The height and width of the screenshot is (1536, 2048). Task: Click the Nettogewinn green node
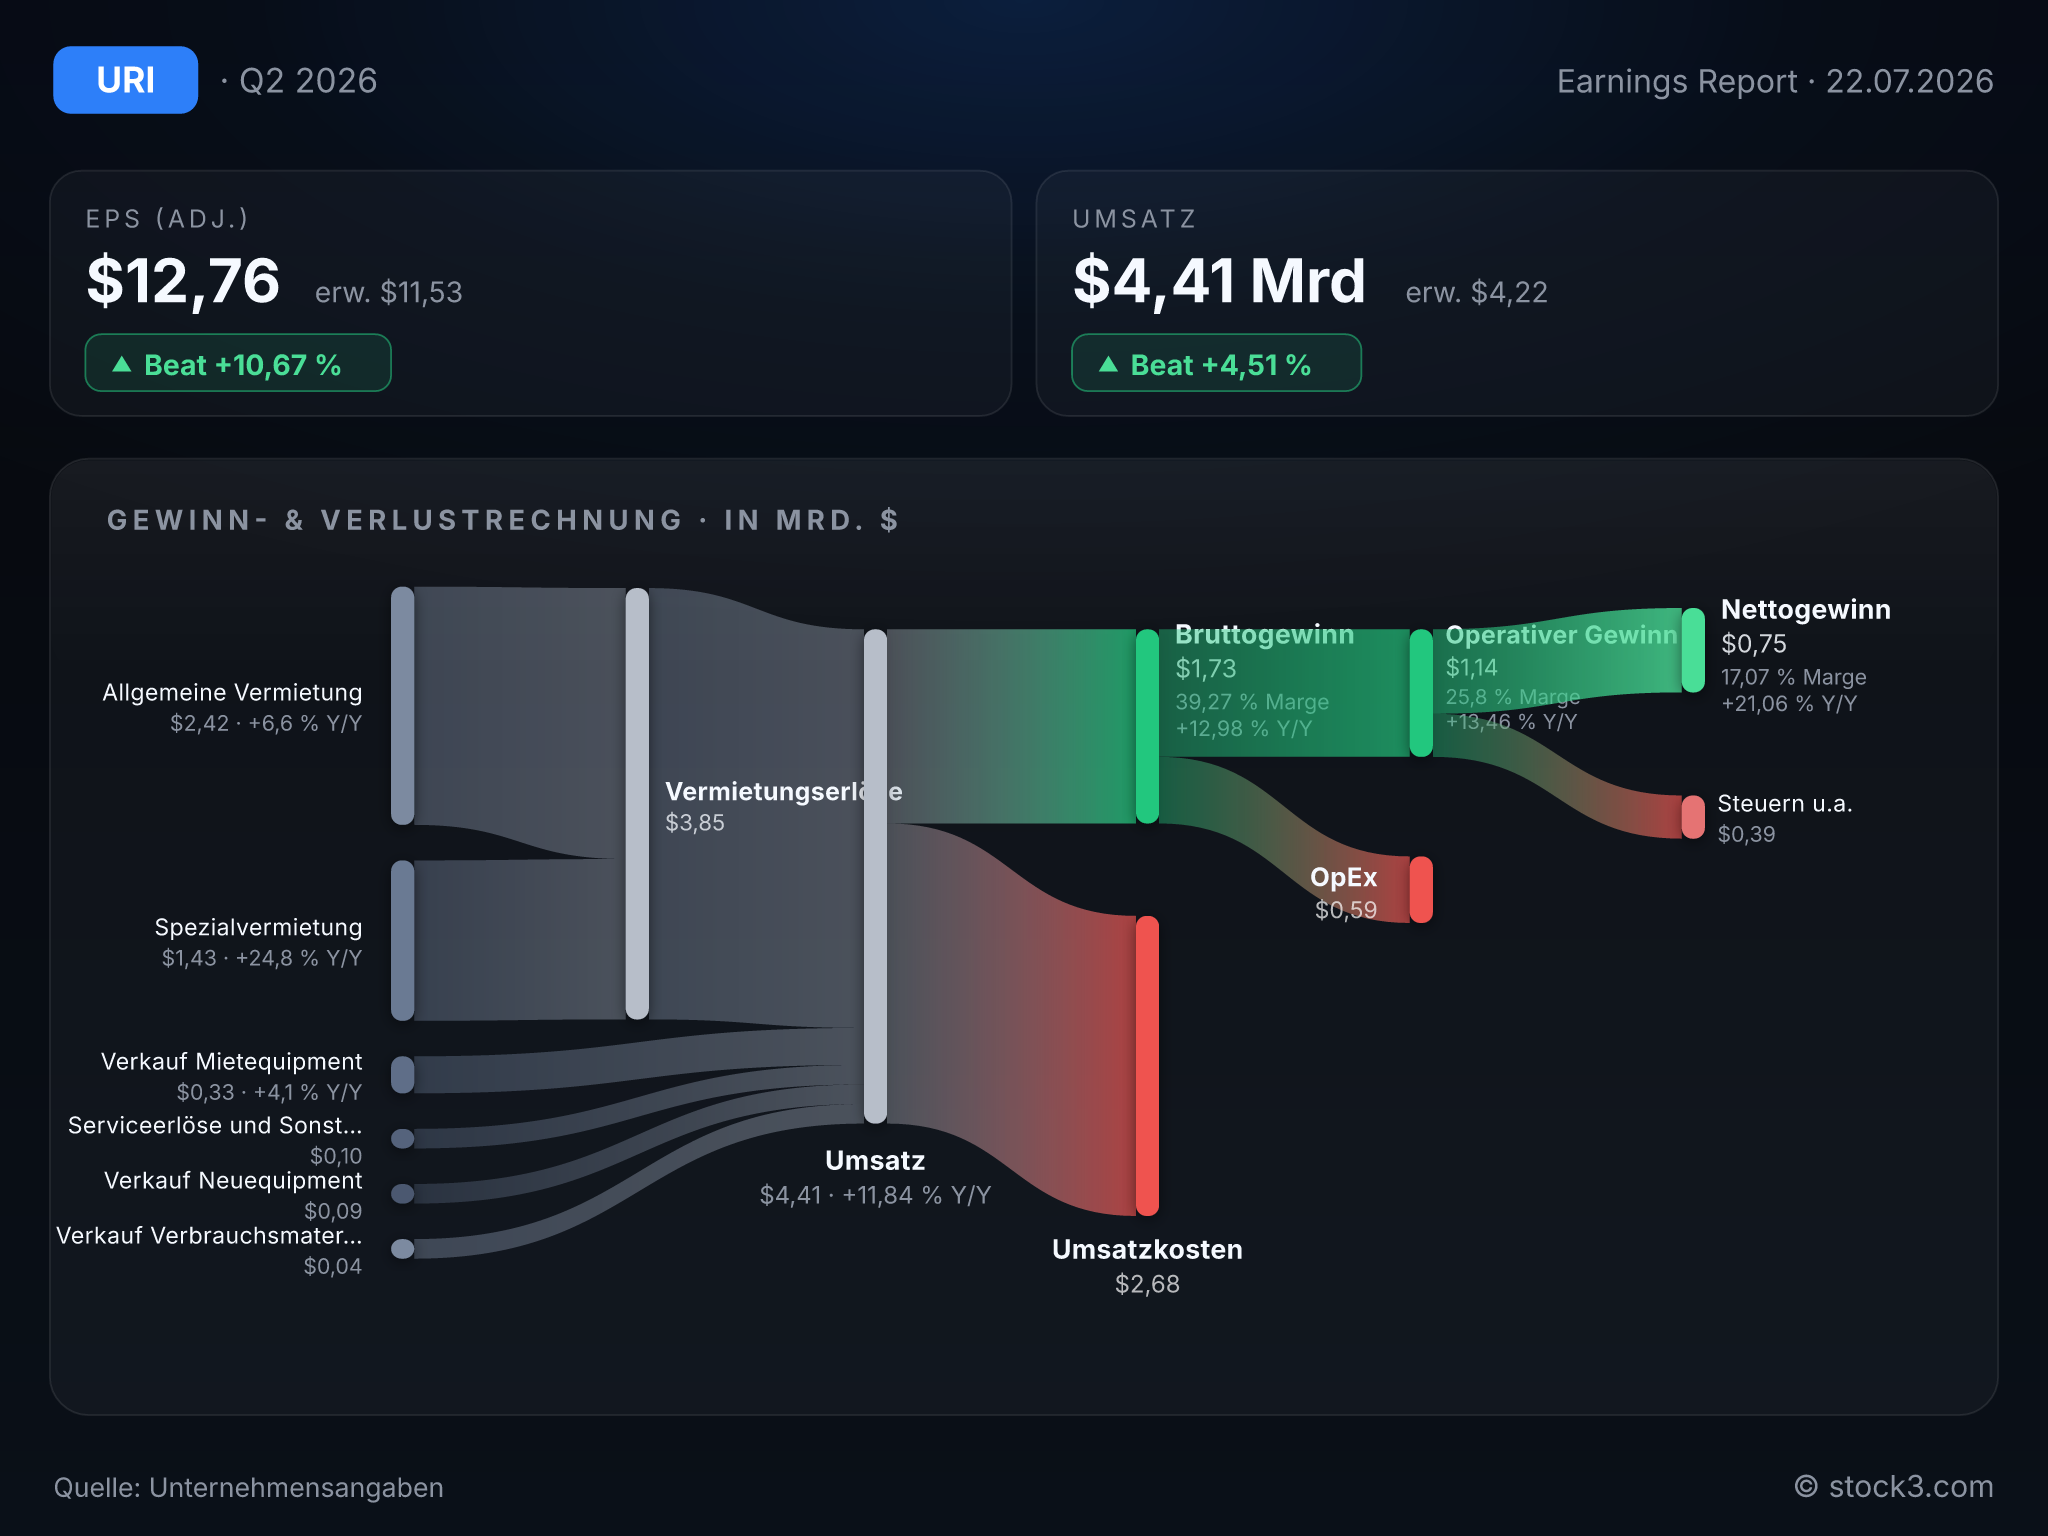1693,650
